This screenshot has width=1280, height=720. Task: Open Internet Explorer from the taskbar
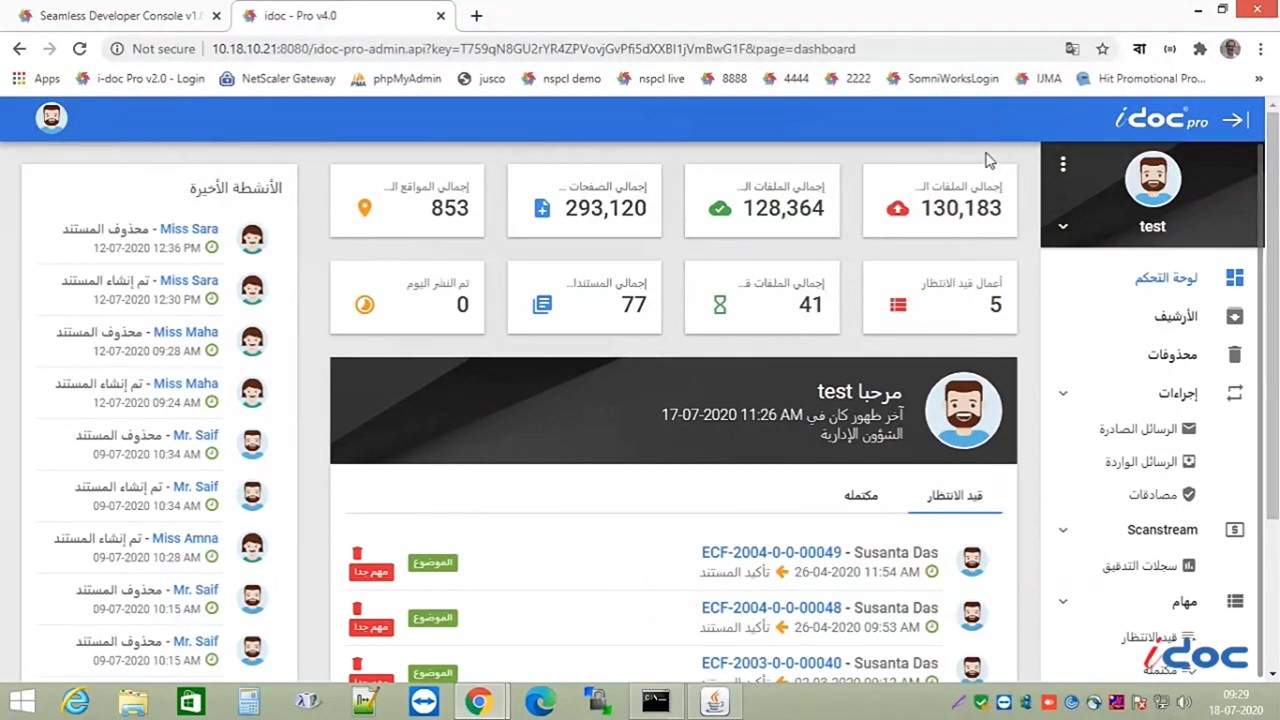[x=76, y=701]
